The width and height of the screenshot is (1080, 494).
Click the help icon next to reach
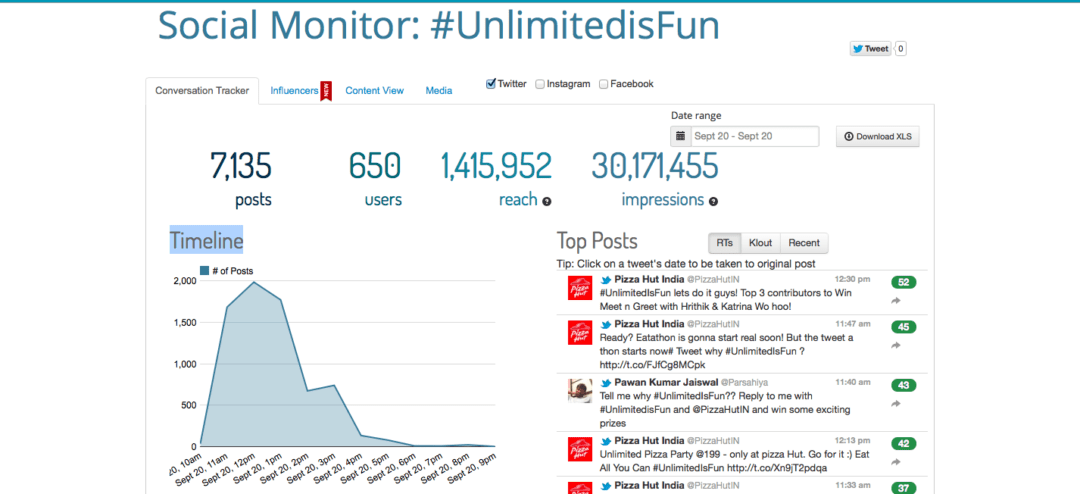[x=547, y=201]
